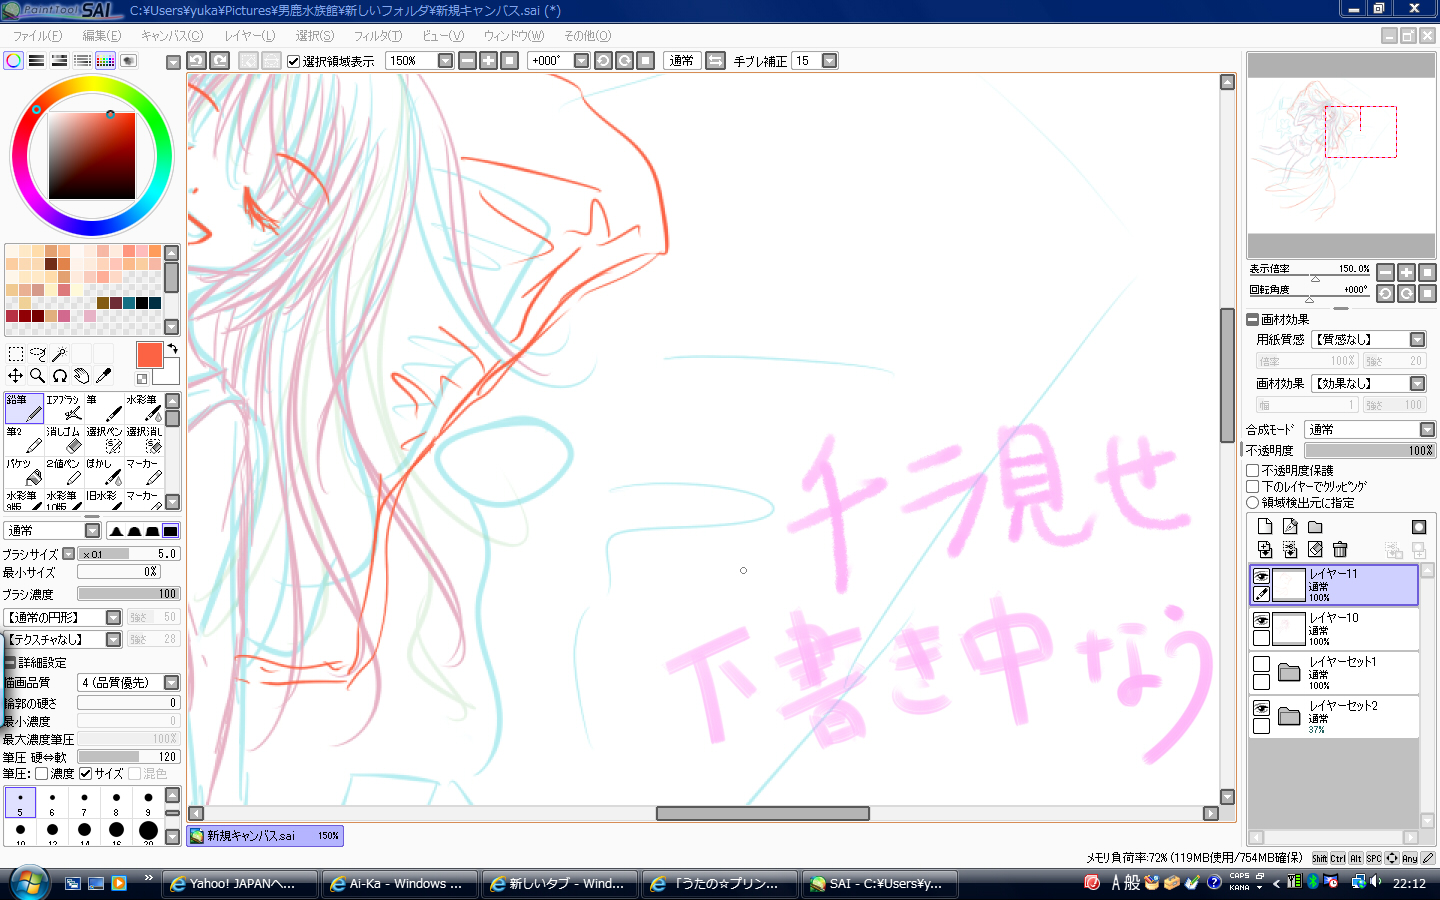The image size is (1440, 900).
Task: Collapse the 詳細設定 section
Action: pyautogui.click(x=9, y=663)
